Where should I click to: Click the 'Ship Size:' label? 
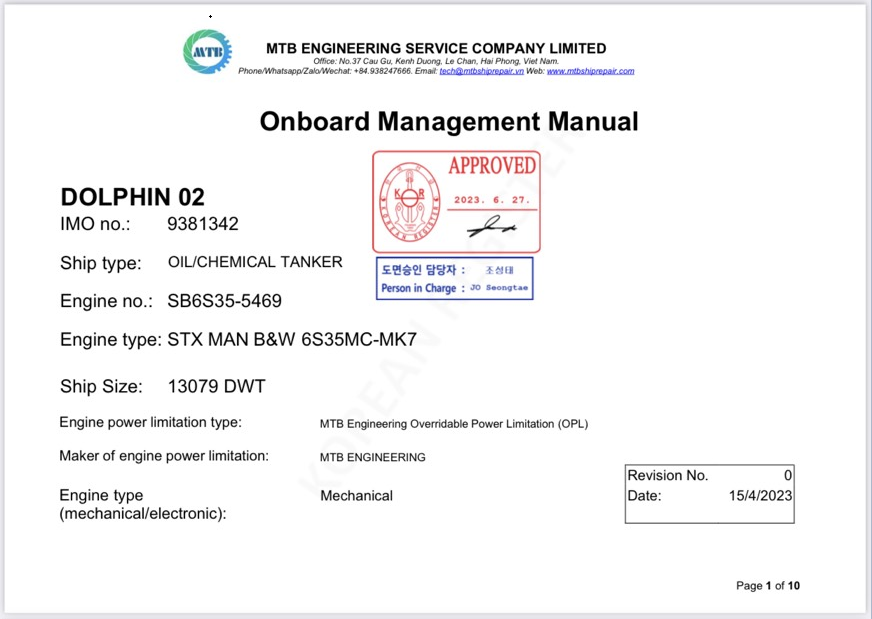coord(101,387)
